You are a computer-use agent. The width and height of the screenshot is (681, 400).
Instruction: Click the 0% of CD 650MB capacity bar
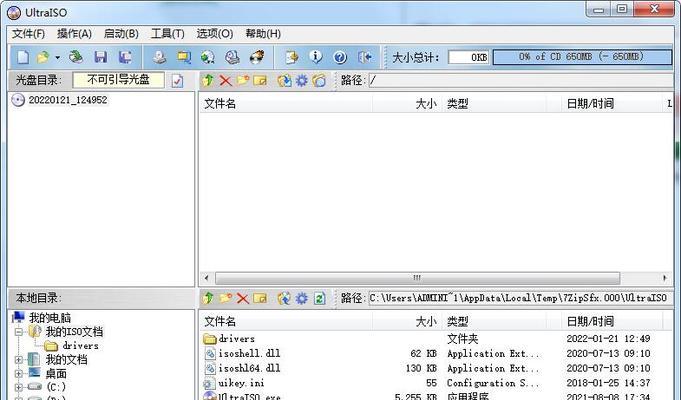582,57
